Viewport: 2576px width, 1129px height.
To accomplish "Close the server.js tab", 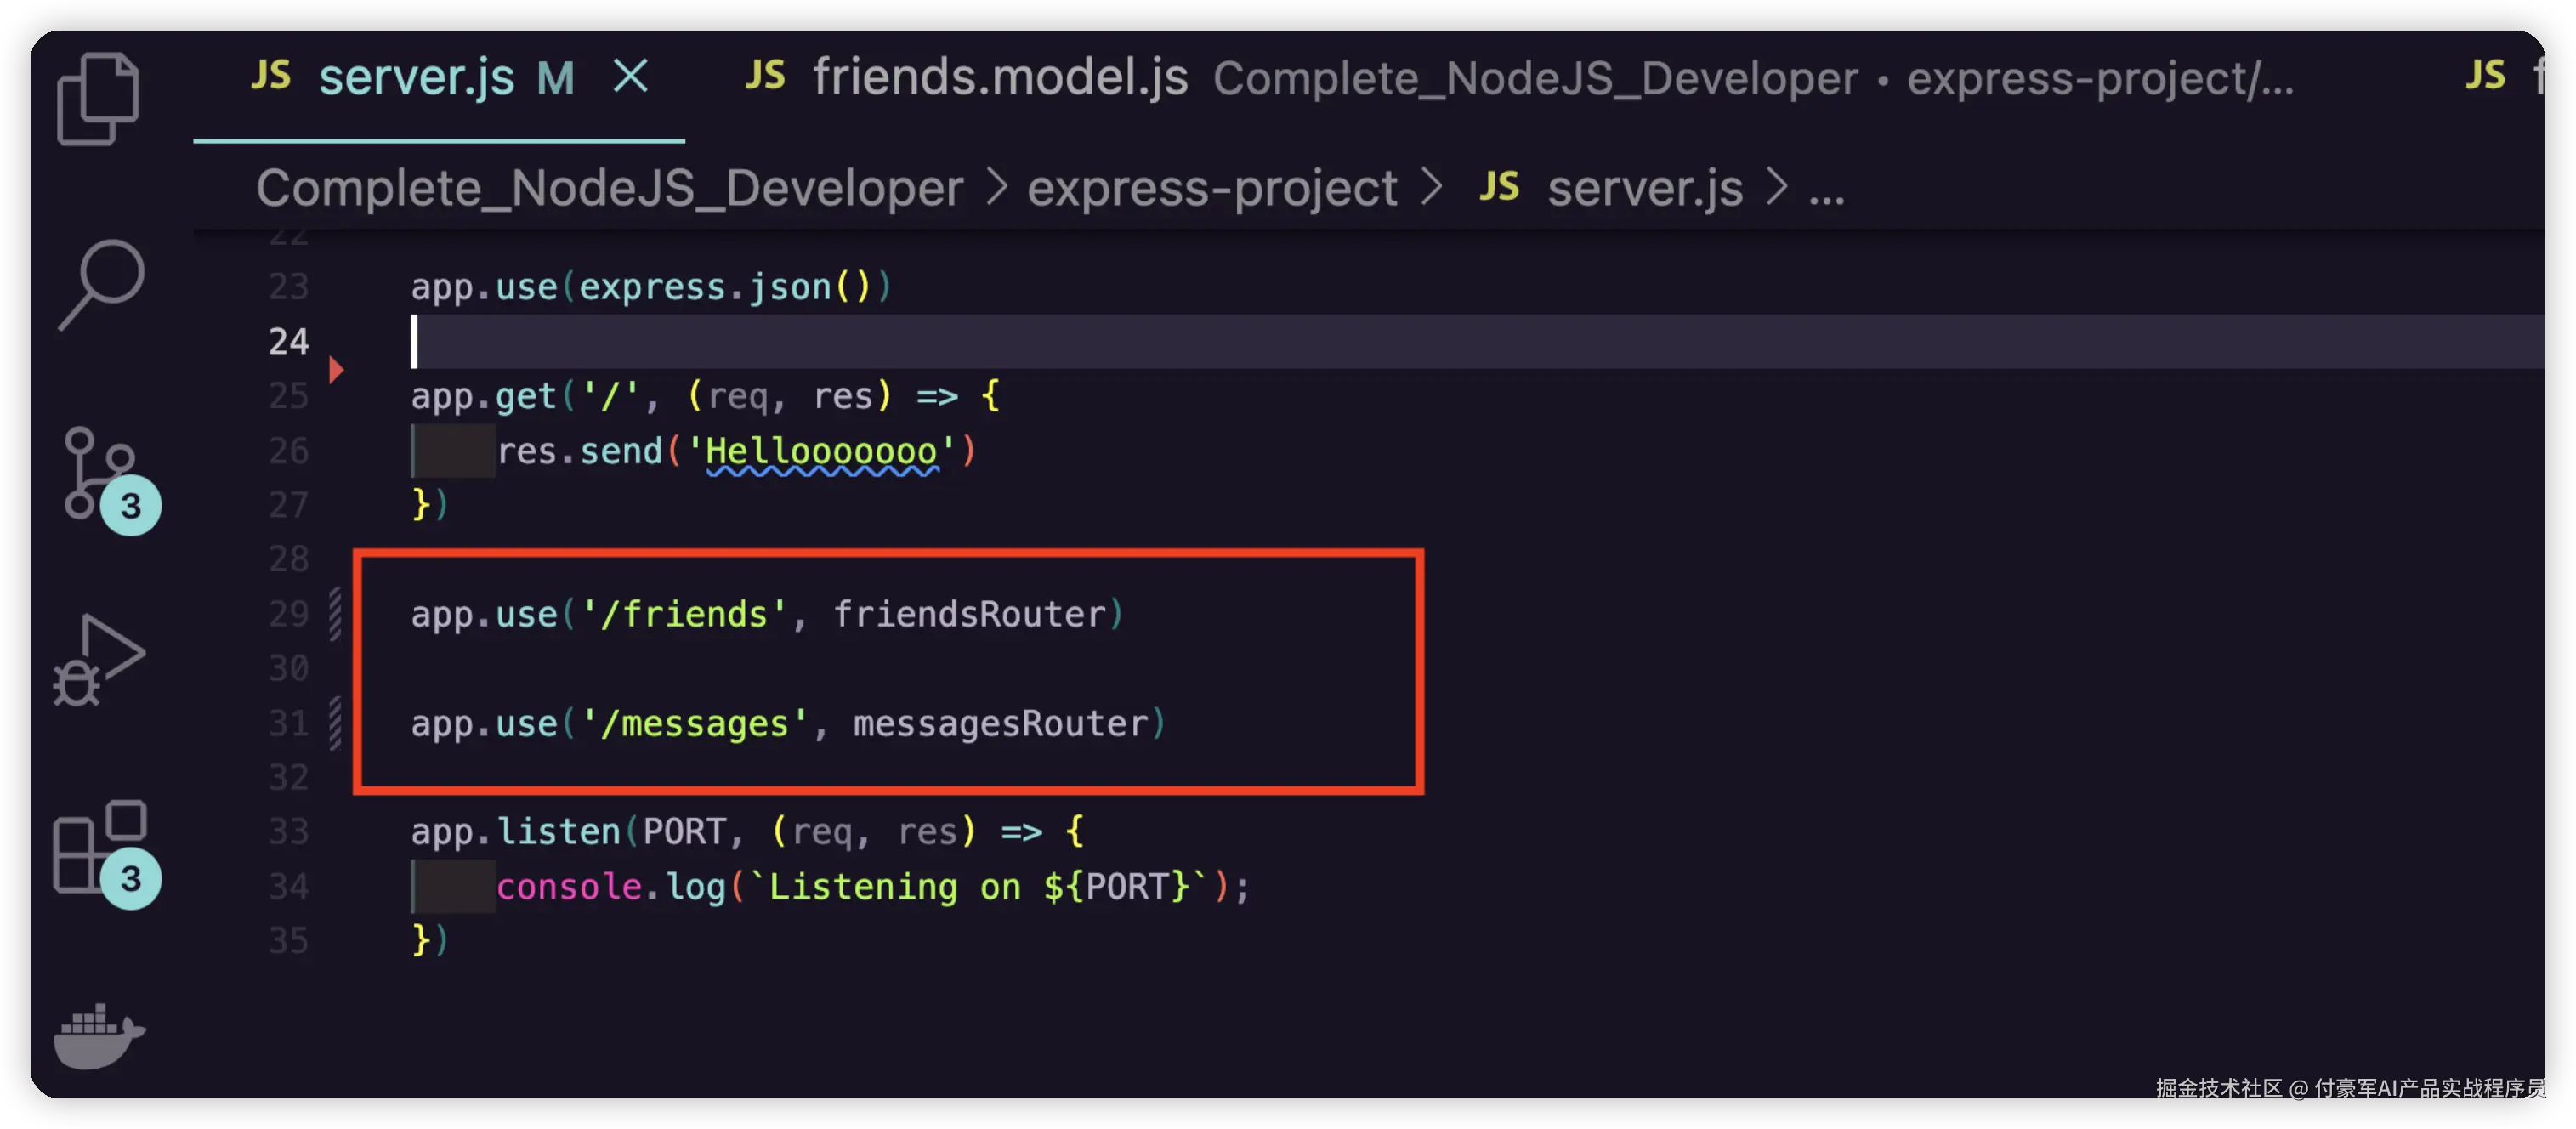I will [631, 76].
